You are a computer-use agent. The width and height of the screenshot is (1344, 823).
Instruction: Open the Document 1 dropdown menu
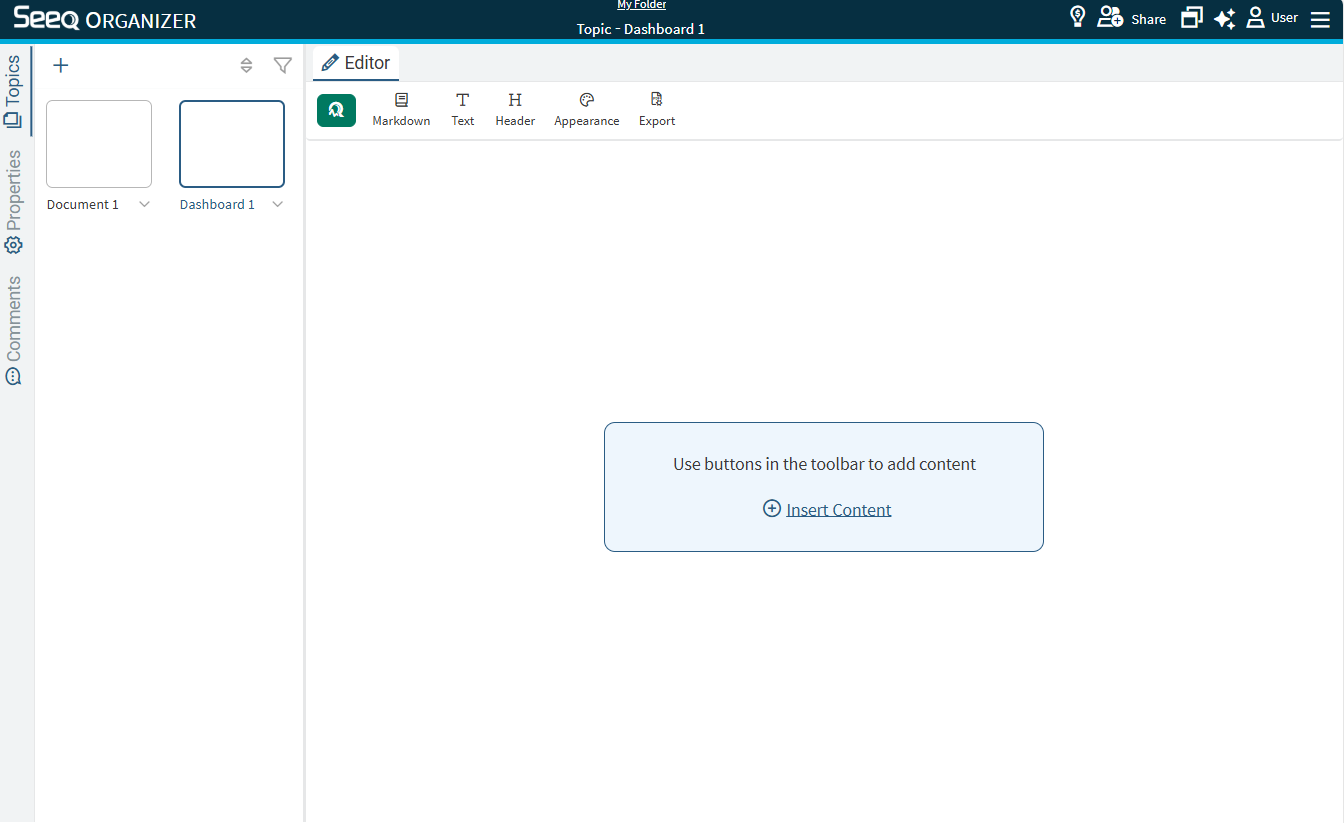pyautogui.click(x=144, y=204)
